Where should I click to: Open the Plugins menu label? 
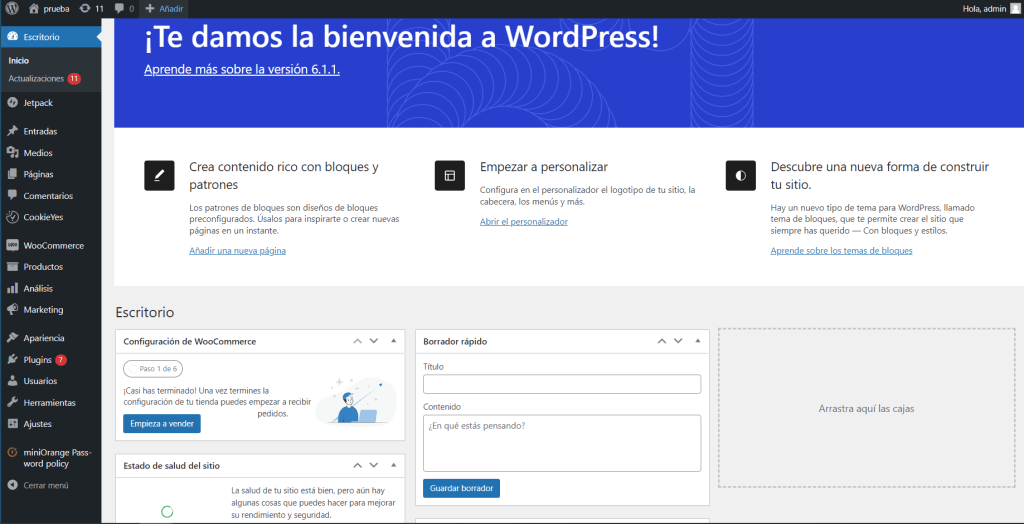[37, 360]
